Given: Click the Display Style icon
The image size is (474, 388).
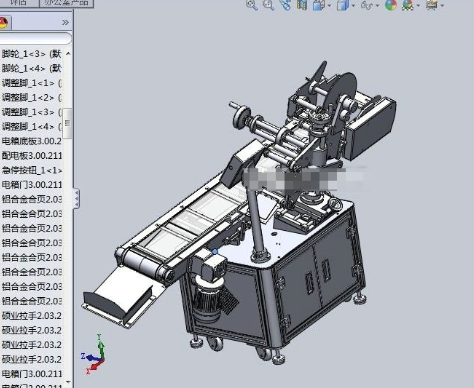Looking at the screenshot, I should coord(342,5).
